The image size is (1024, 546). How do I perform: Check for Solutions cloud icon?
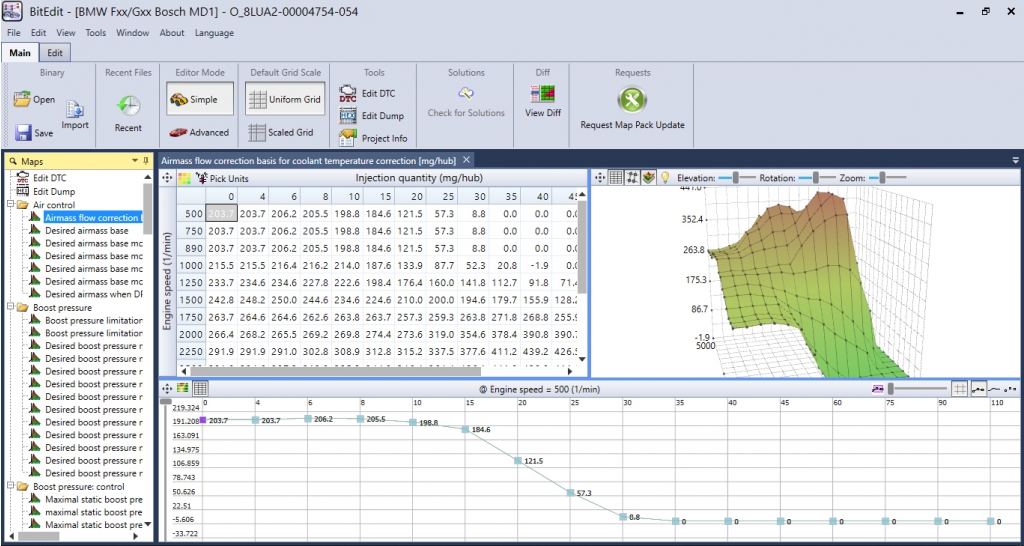click(466, 93)
